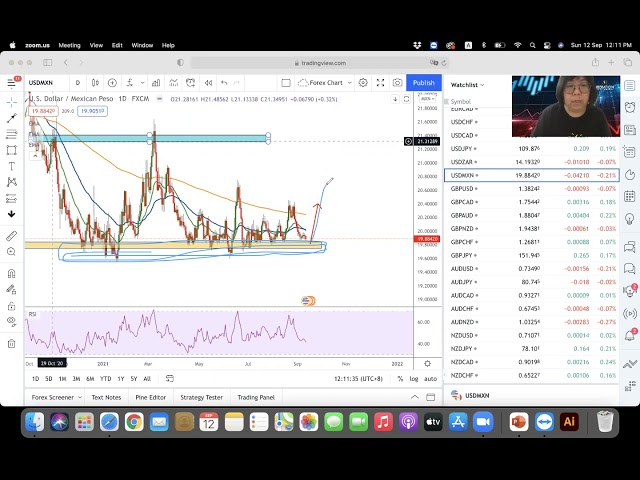
Task: Click the Measure ruler tool
Action: coord(12,236)
